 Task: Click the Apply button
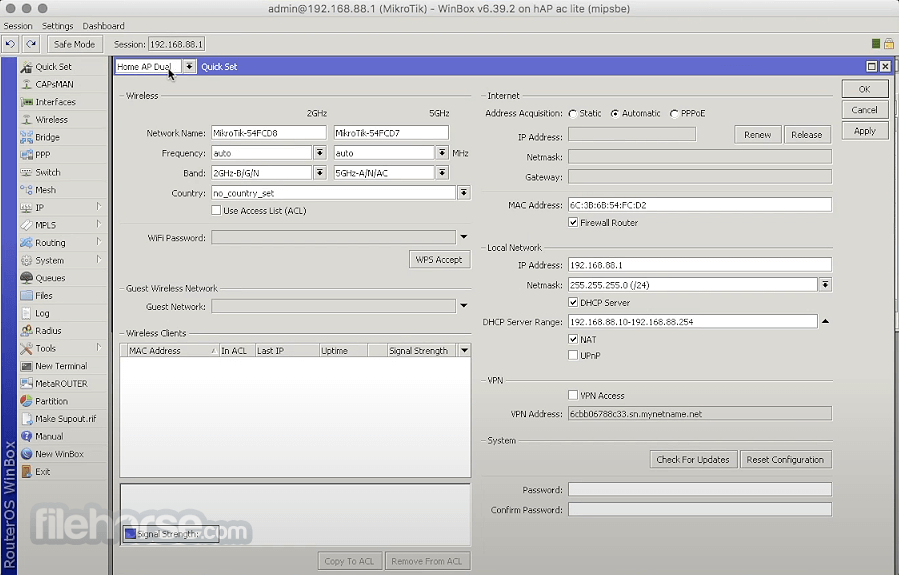click(x=865, y=131)
